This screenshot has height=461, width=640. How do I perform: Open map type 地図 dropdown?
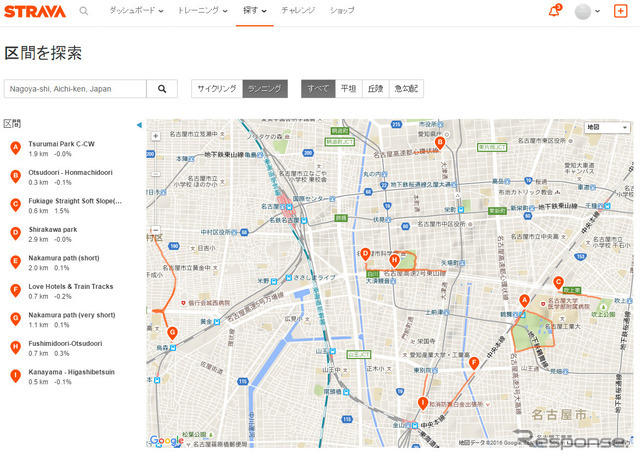click(x=607, y=127)
